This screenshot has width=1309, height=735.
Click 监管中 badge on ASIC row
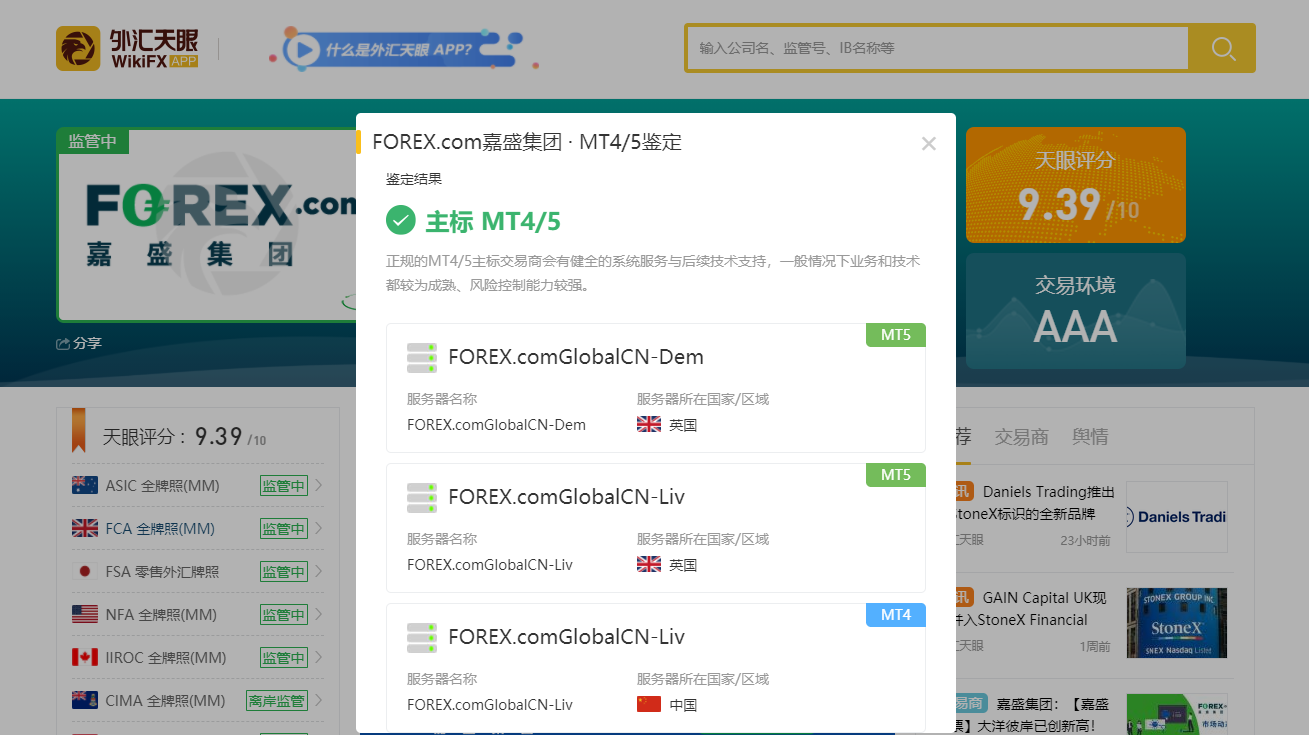click(284, 486)
